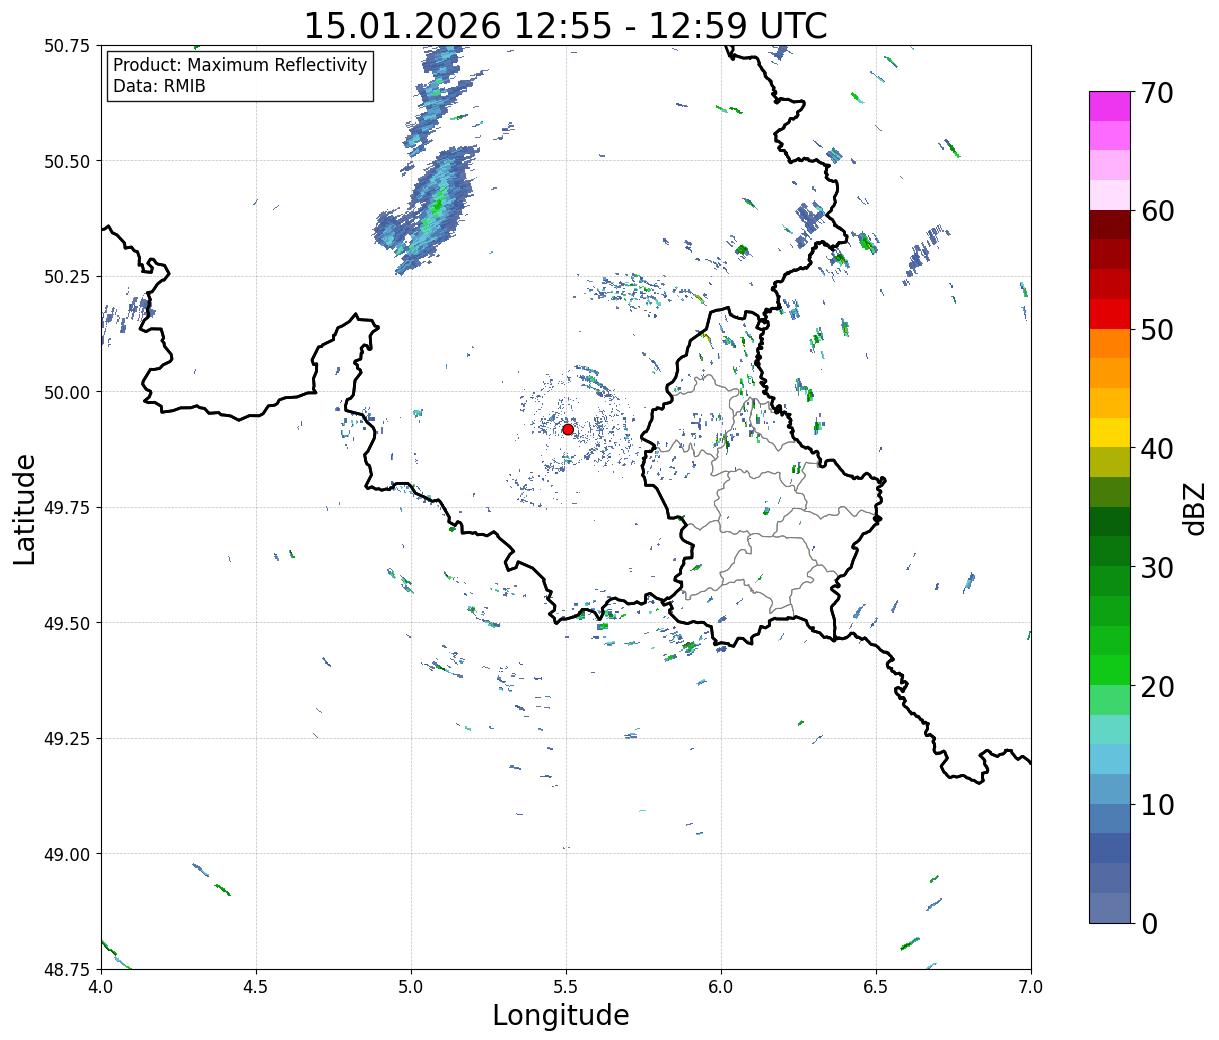Screen dimensions: 1219x1040
Task: Click the light cyan colorbar swatch below 20
Action: pos(1110,729)
